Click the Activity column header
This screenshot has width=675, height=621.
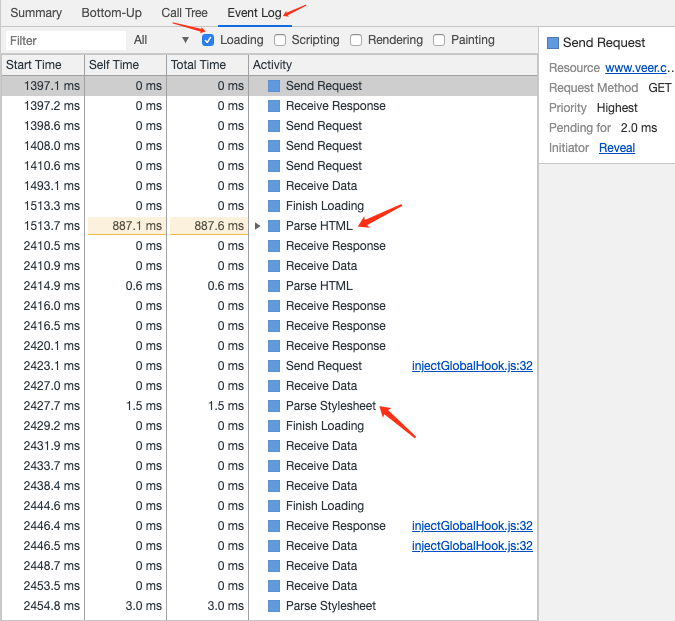393,65
